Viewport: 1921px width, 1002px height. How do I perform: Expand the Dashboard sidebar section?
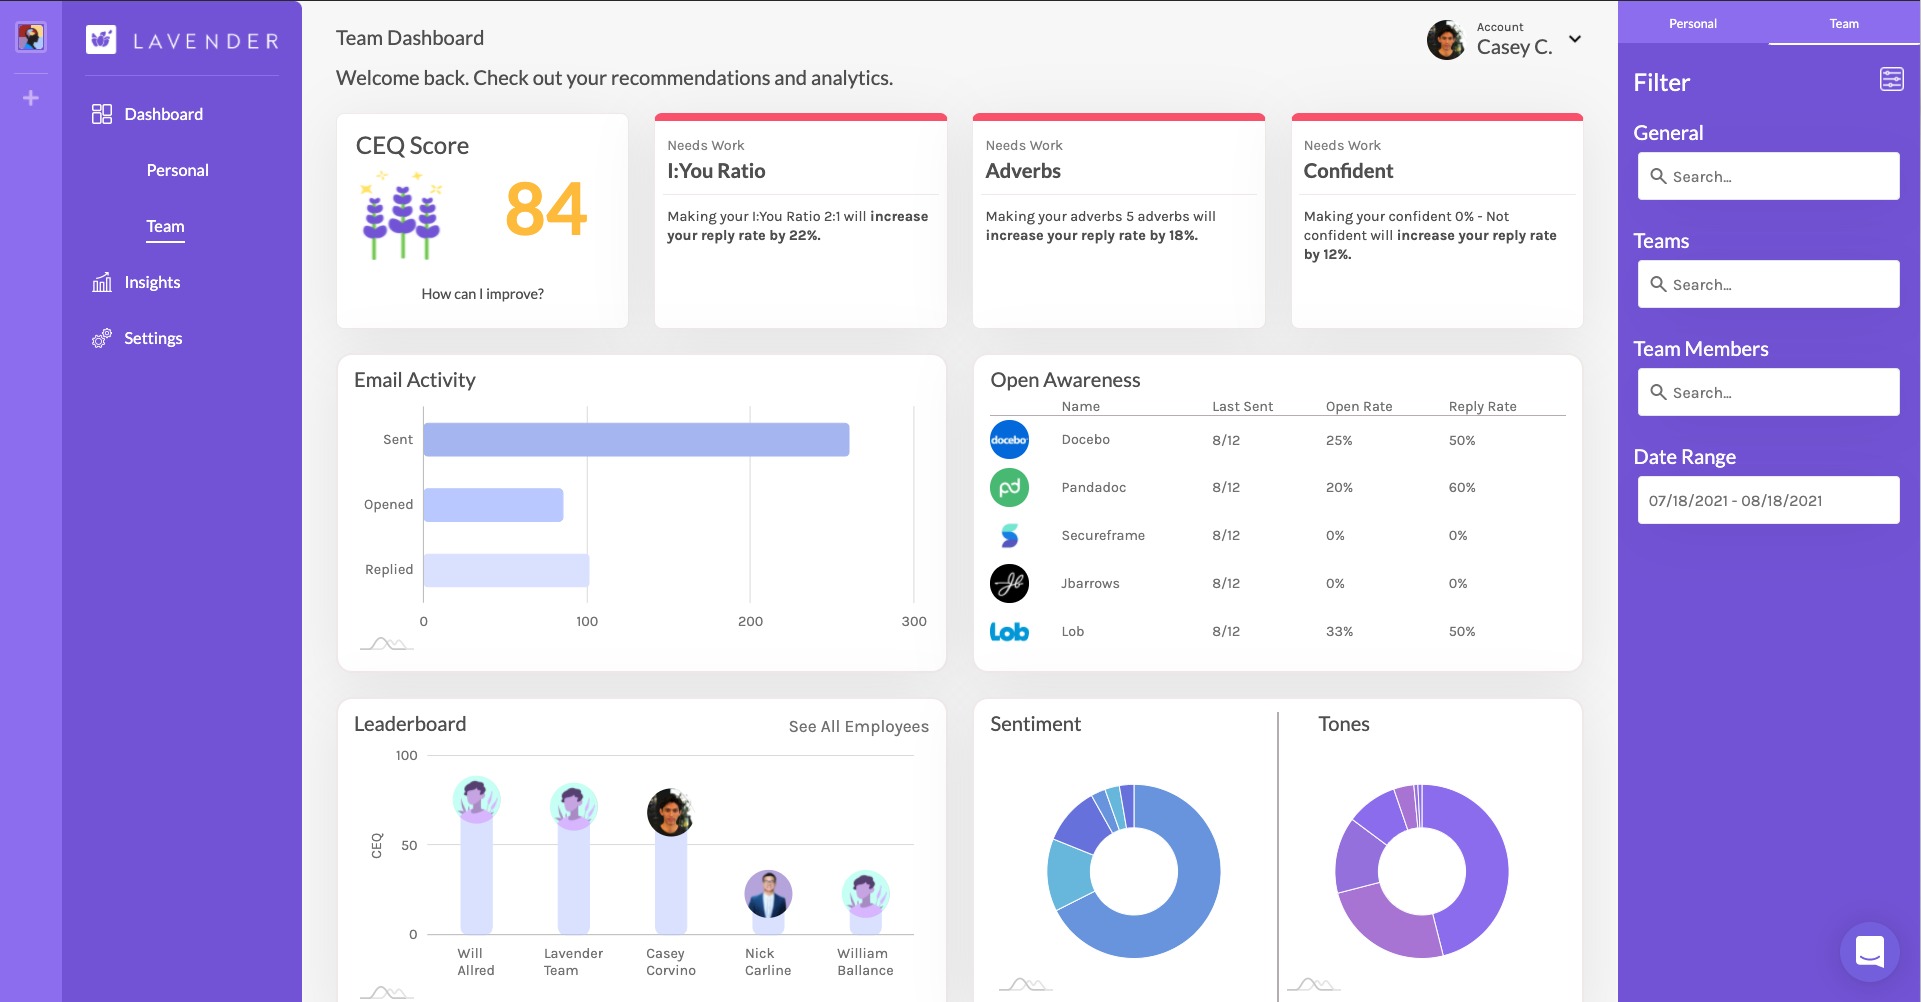coord(162,115)
